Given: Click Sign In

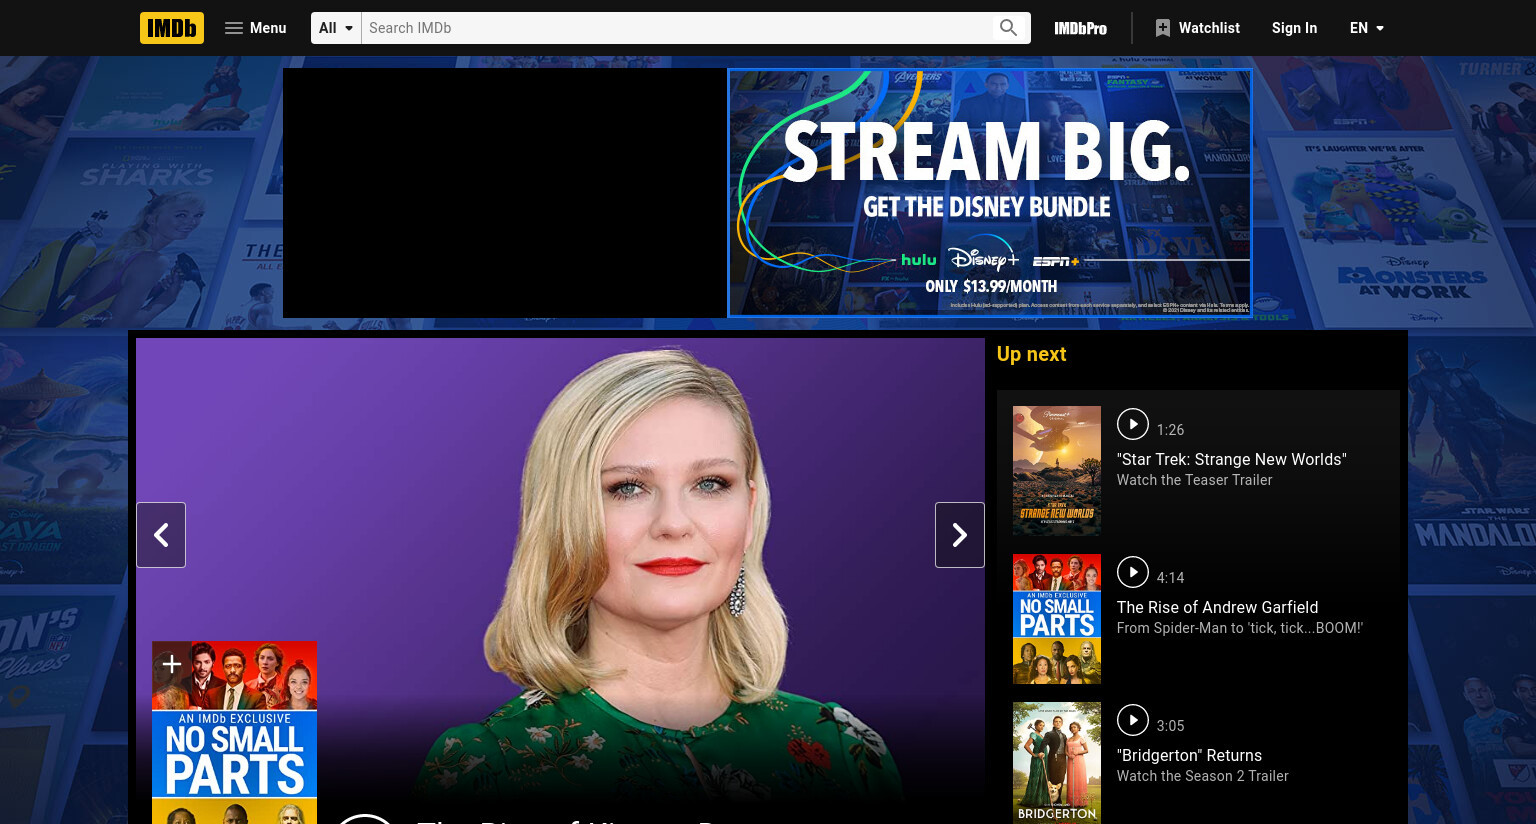Looking at the screenshot, I should point(1294,28).
